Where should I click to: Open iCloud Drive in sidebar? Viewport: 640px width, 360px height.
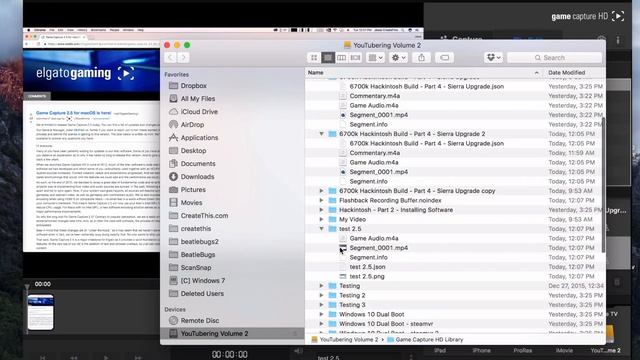[199, 112]
